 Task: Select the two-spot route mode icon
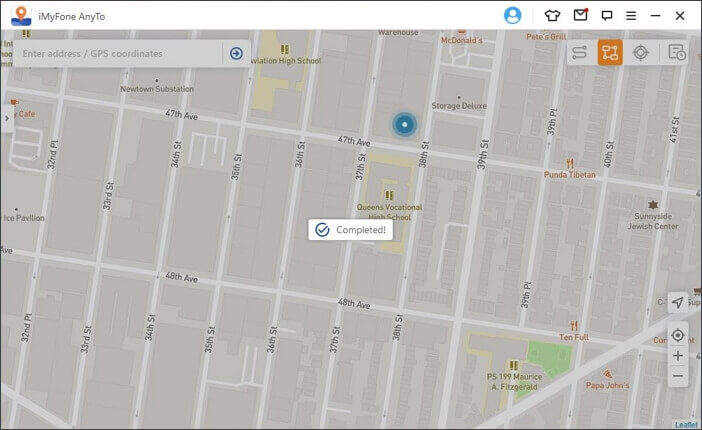pos(579,52)
